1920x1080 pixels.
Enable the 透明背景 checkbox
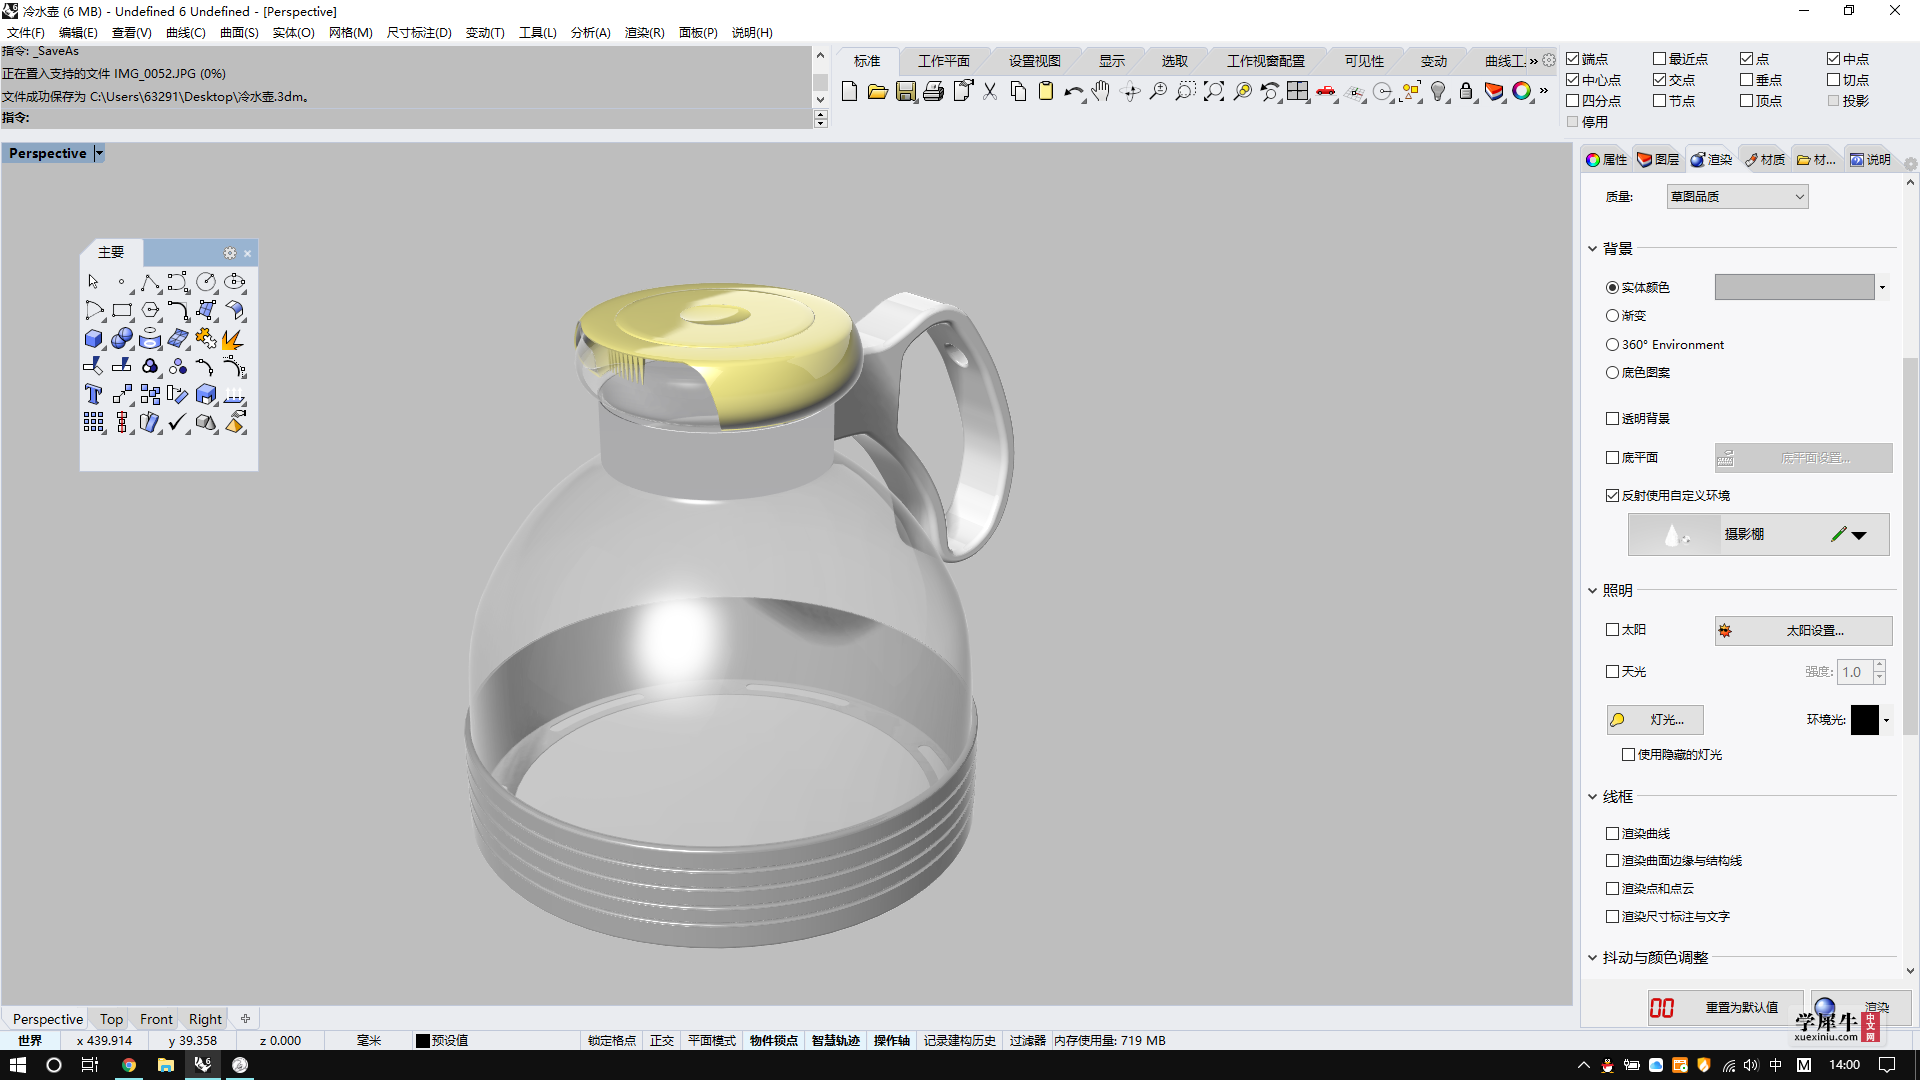pyautogui.click(x=1612, y=419)
